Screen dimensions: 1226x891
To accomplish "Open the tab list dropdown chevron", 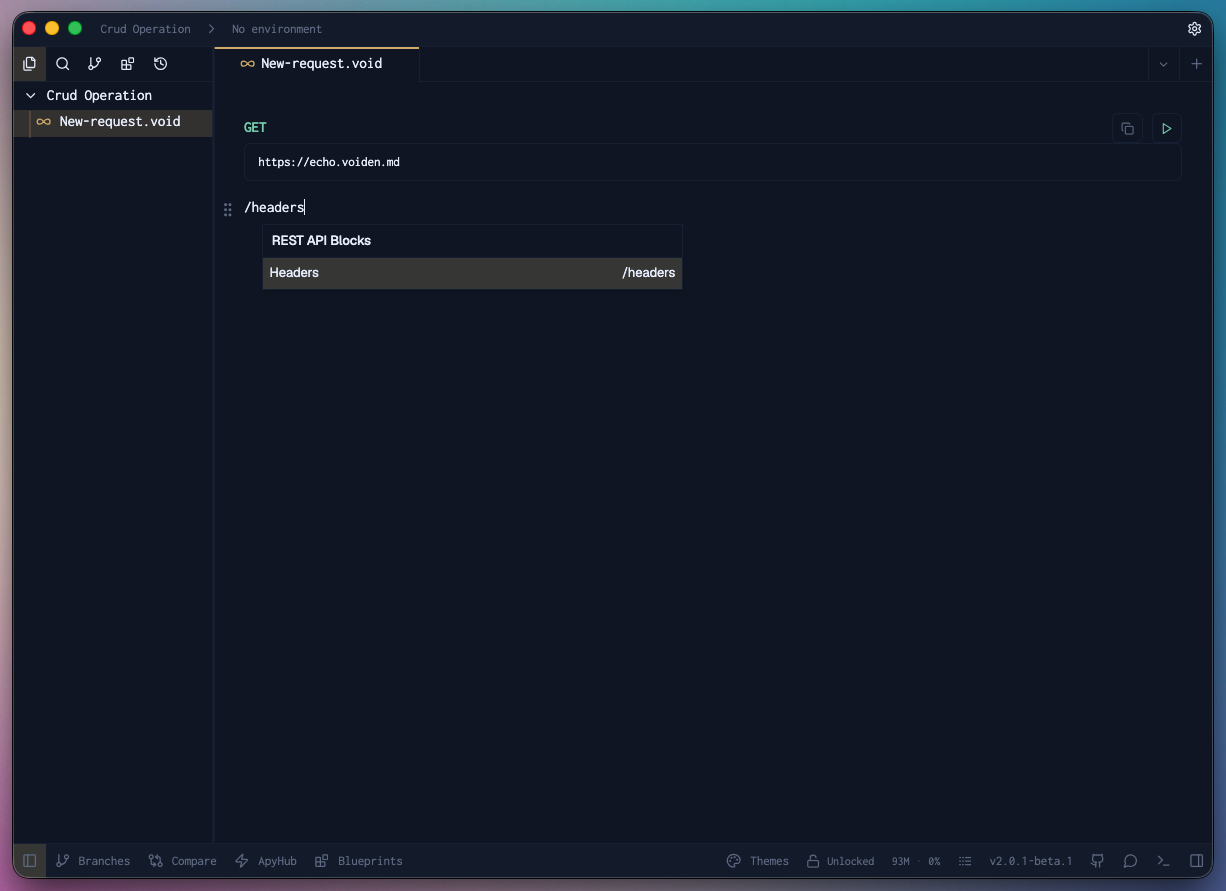I will click(x=1163, y=64).
